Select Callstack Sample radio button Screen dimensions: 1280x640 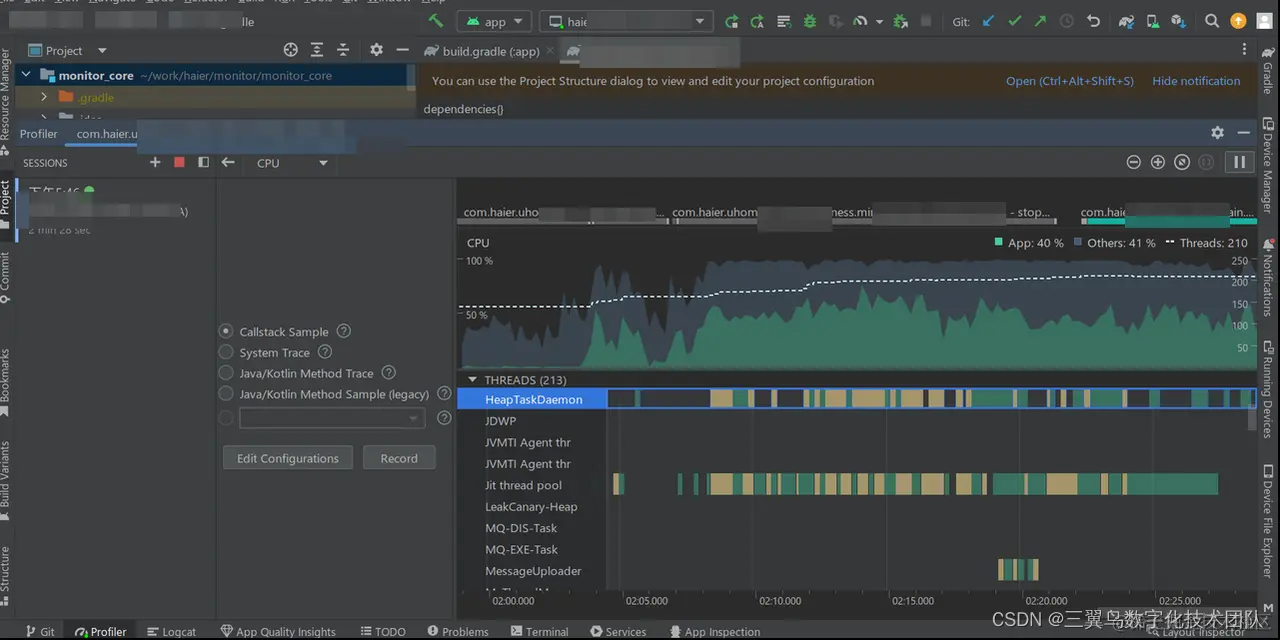226,331
